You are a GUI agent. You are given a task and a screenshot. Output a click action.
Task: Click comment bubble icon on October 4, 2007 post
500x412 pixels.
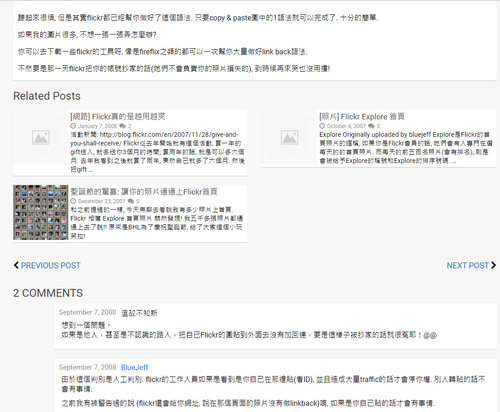(371, 126)
